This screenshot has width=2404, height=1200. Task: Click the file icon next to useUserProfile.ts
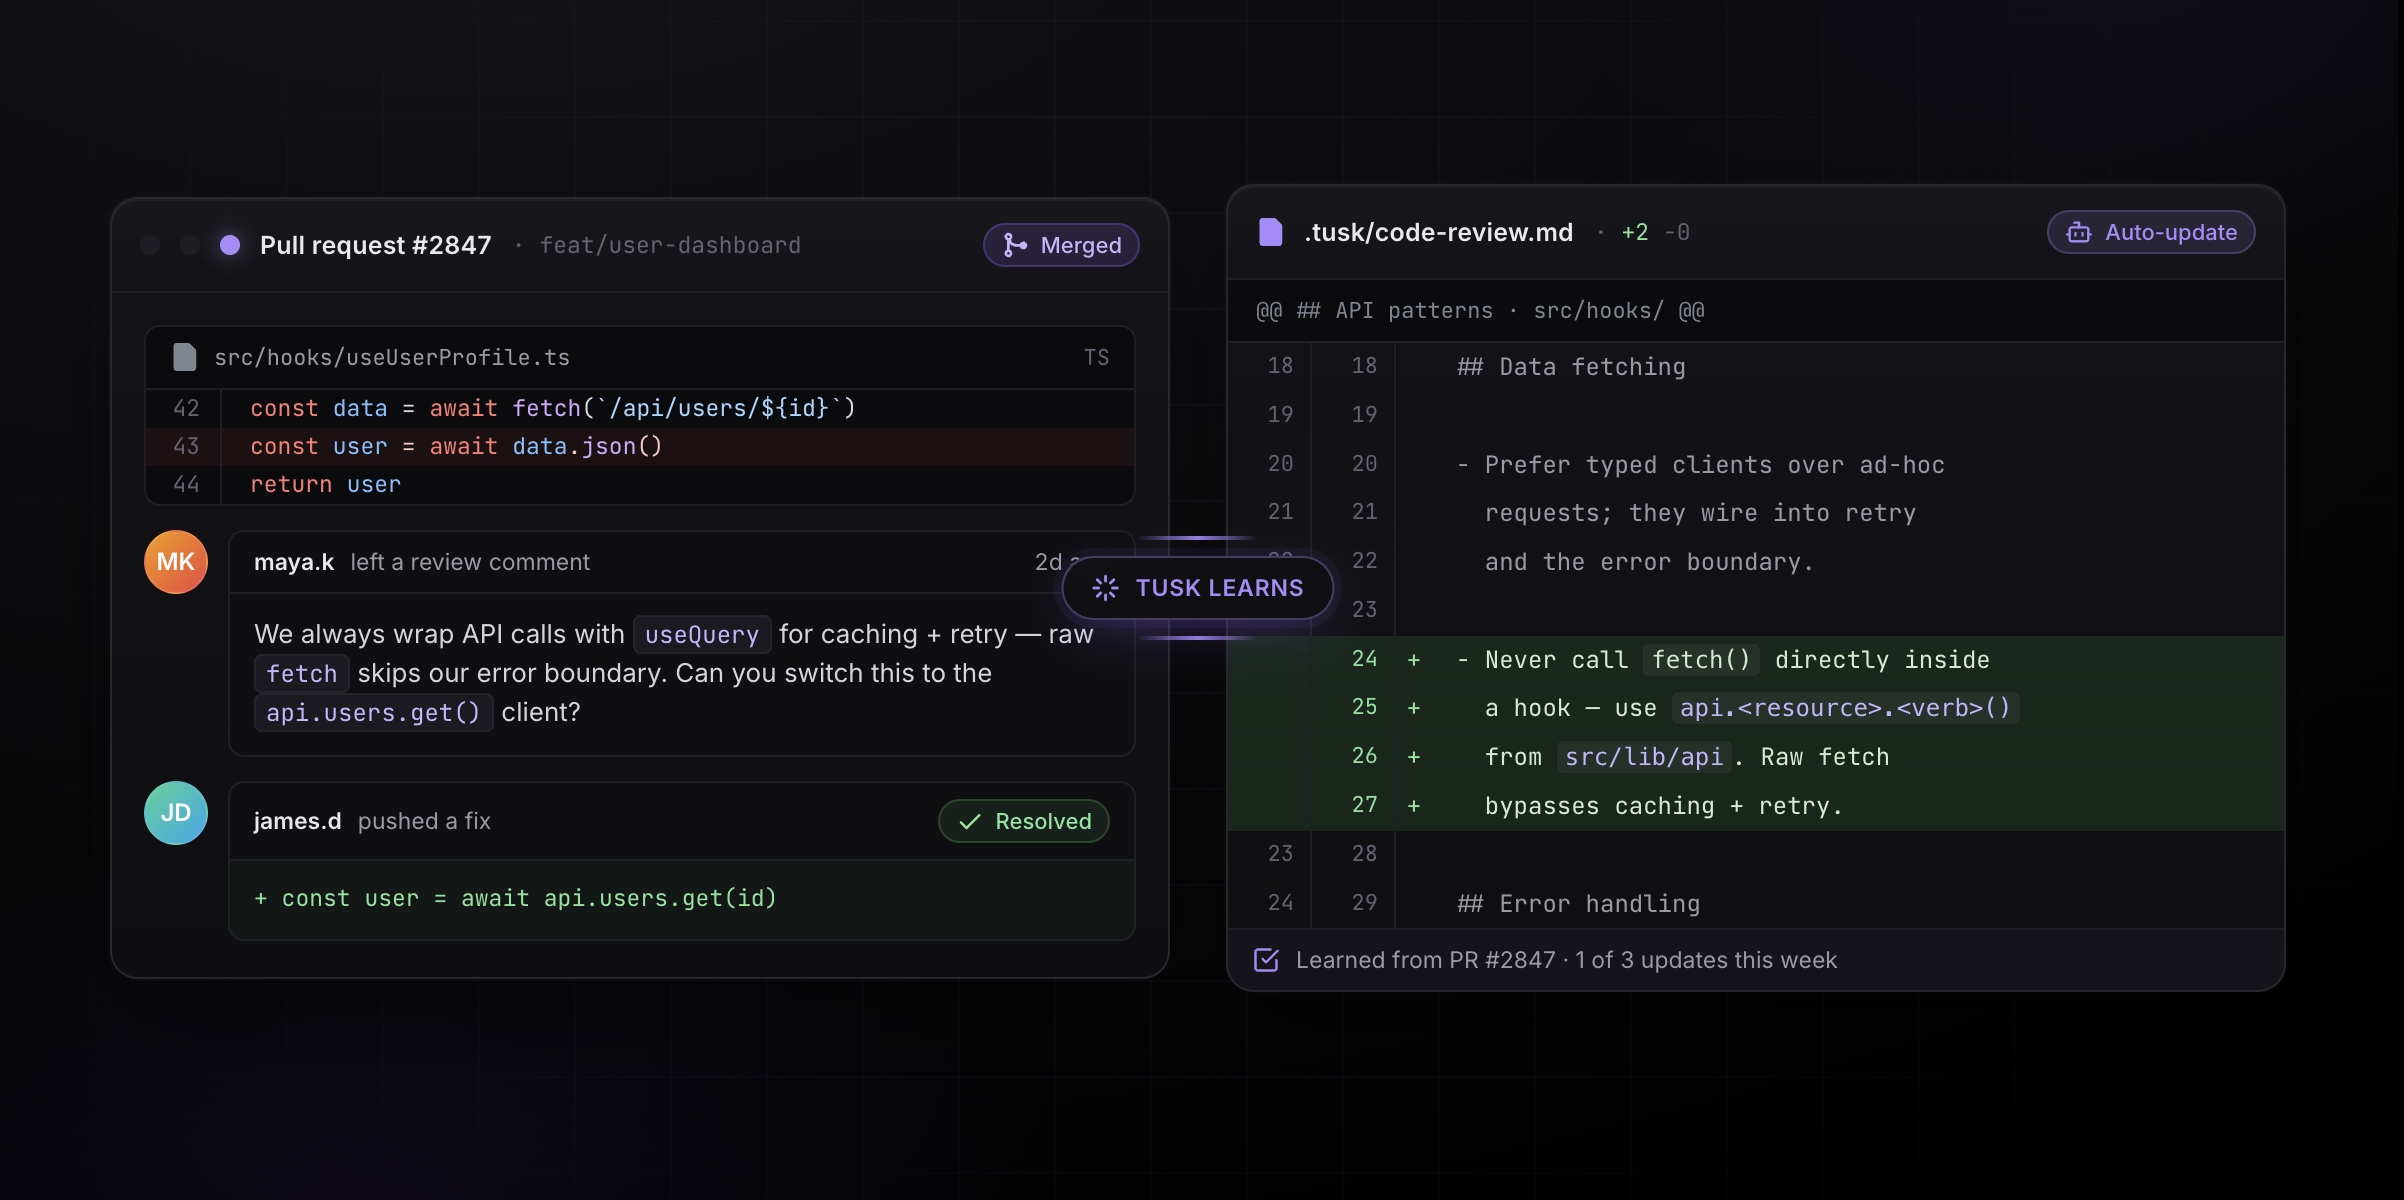[185, 357]
